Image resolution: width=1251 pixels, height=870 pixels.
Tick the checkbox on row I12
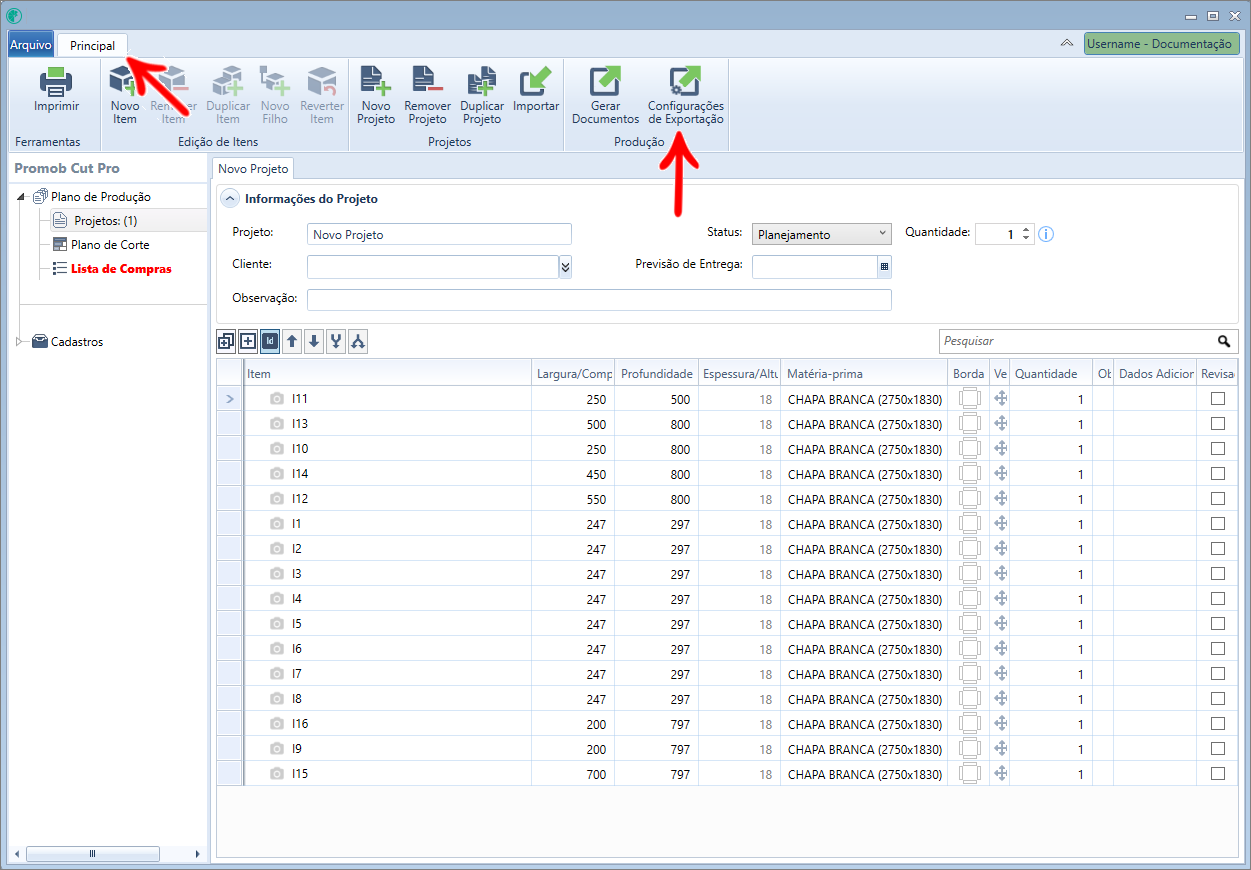[x=1217, y=498]
